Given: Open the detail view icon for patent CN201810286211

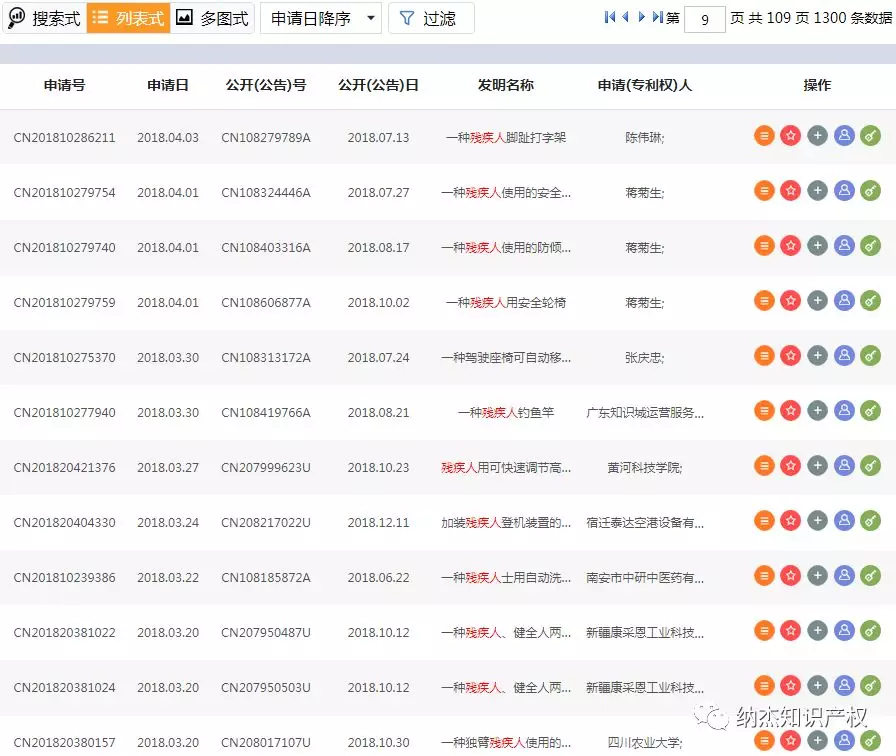Looking at the screenshot, I should (x=764, y=135).
